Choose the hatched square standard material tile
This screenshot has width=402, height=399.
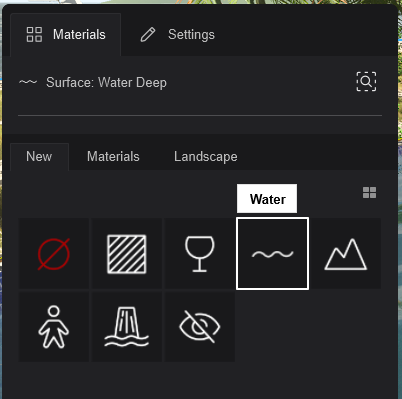[x=127, y=254]
